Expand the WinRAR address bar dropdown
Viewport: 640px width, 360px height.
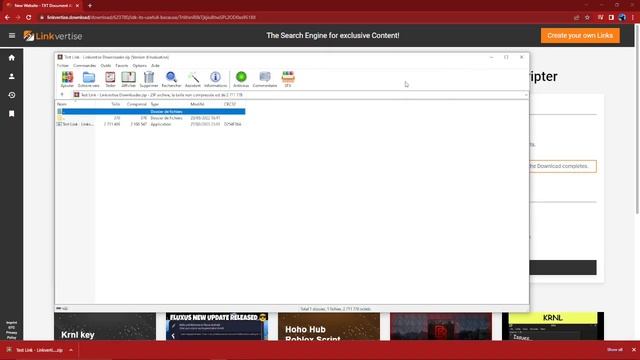click(x=526, y=95)
